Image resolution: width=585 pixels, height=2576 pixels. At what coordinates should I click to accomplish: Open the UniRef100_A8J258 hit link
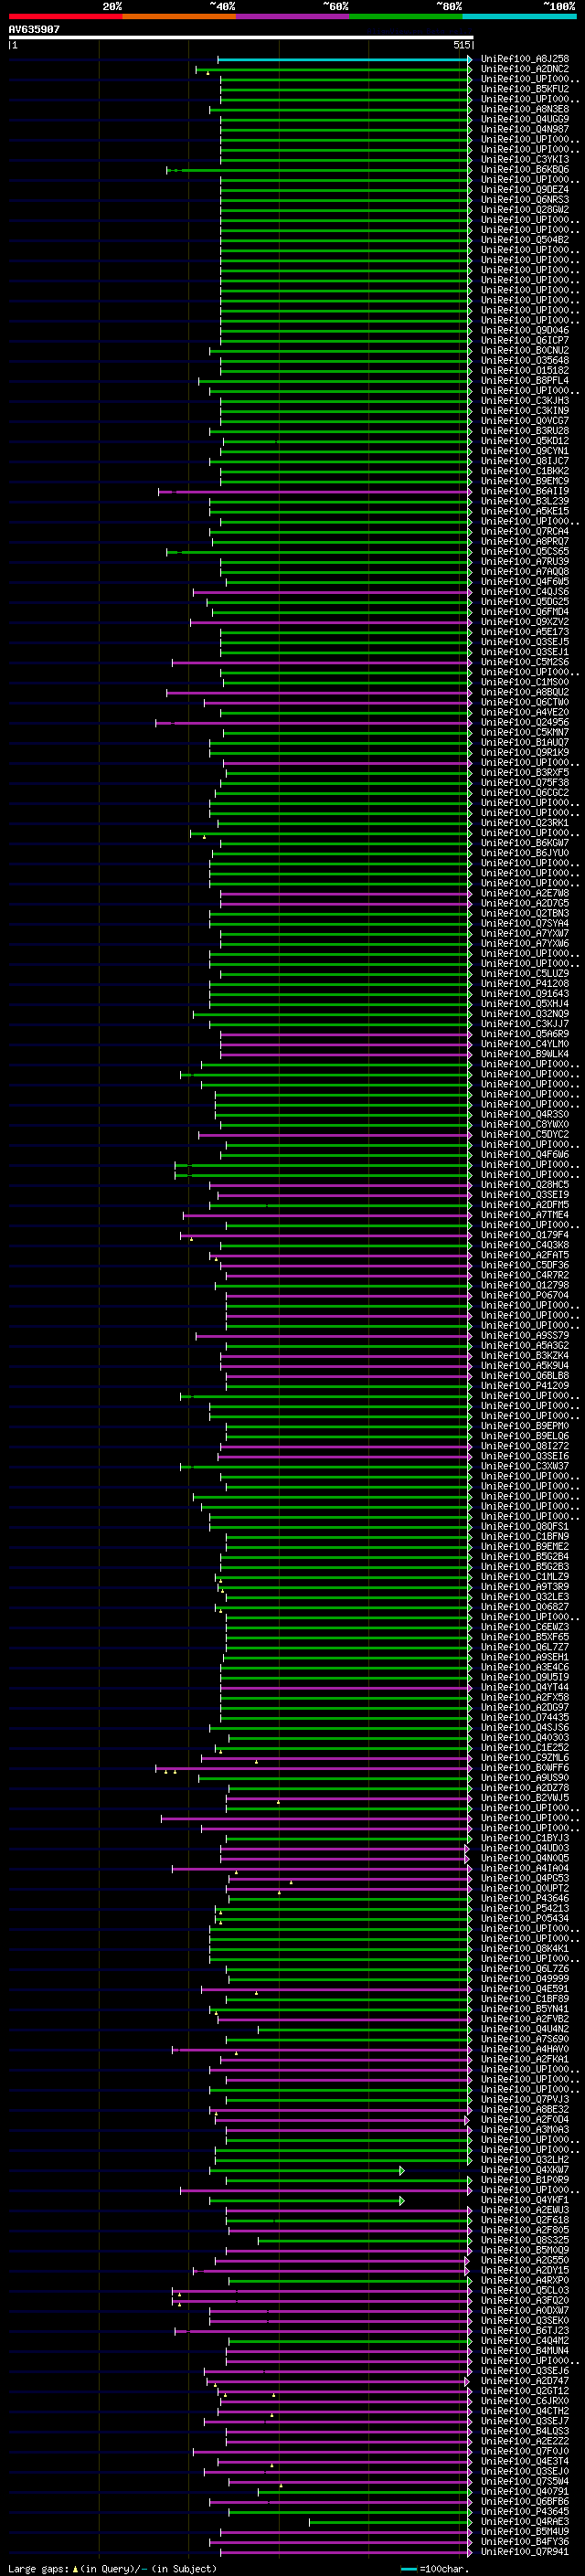[x=524, y=59]
